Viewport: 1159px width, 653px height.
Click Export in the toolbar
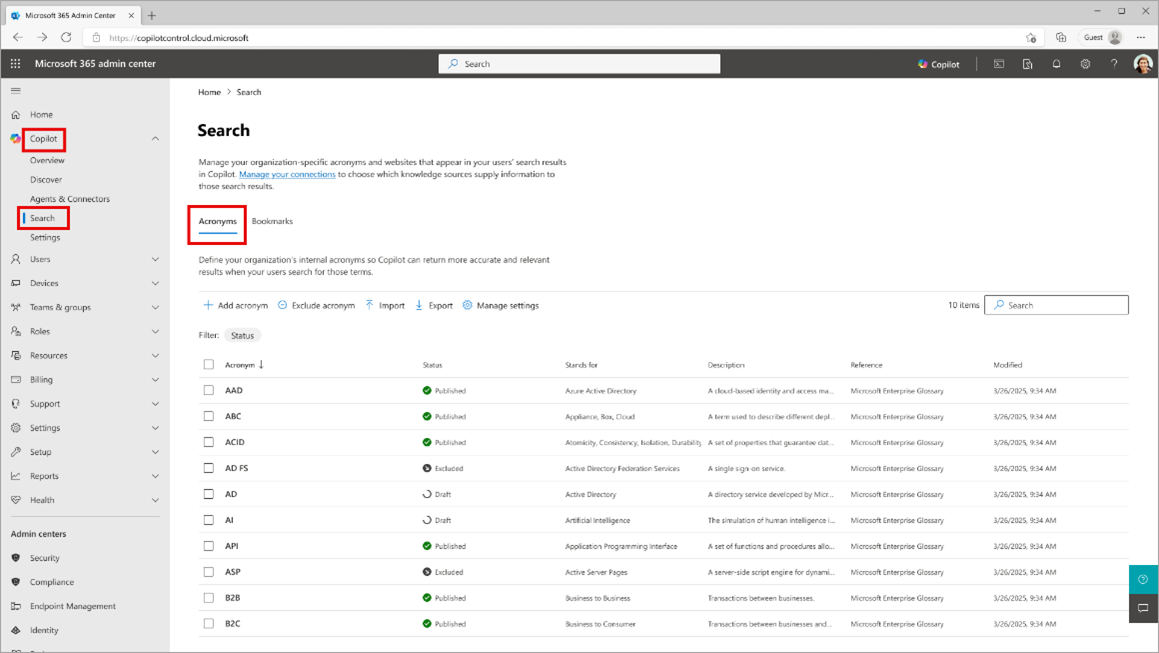point(434,305)
